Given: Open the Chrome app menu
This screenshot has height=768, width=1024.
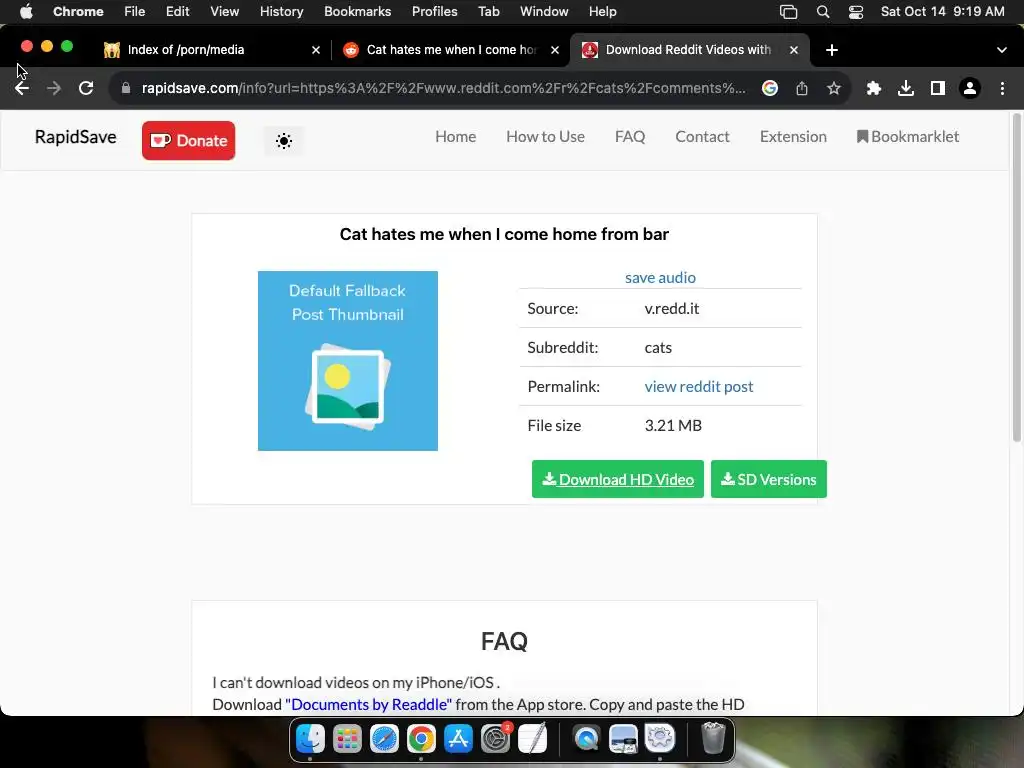Looking at the screenshot, I should point(78,12).
